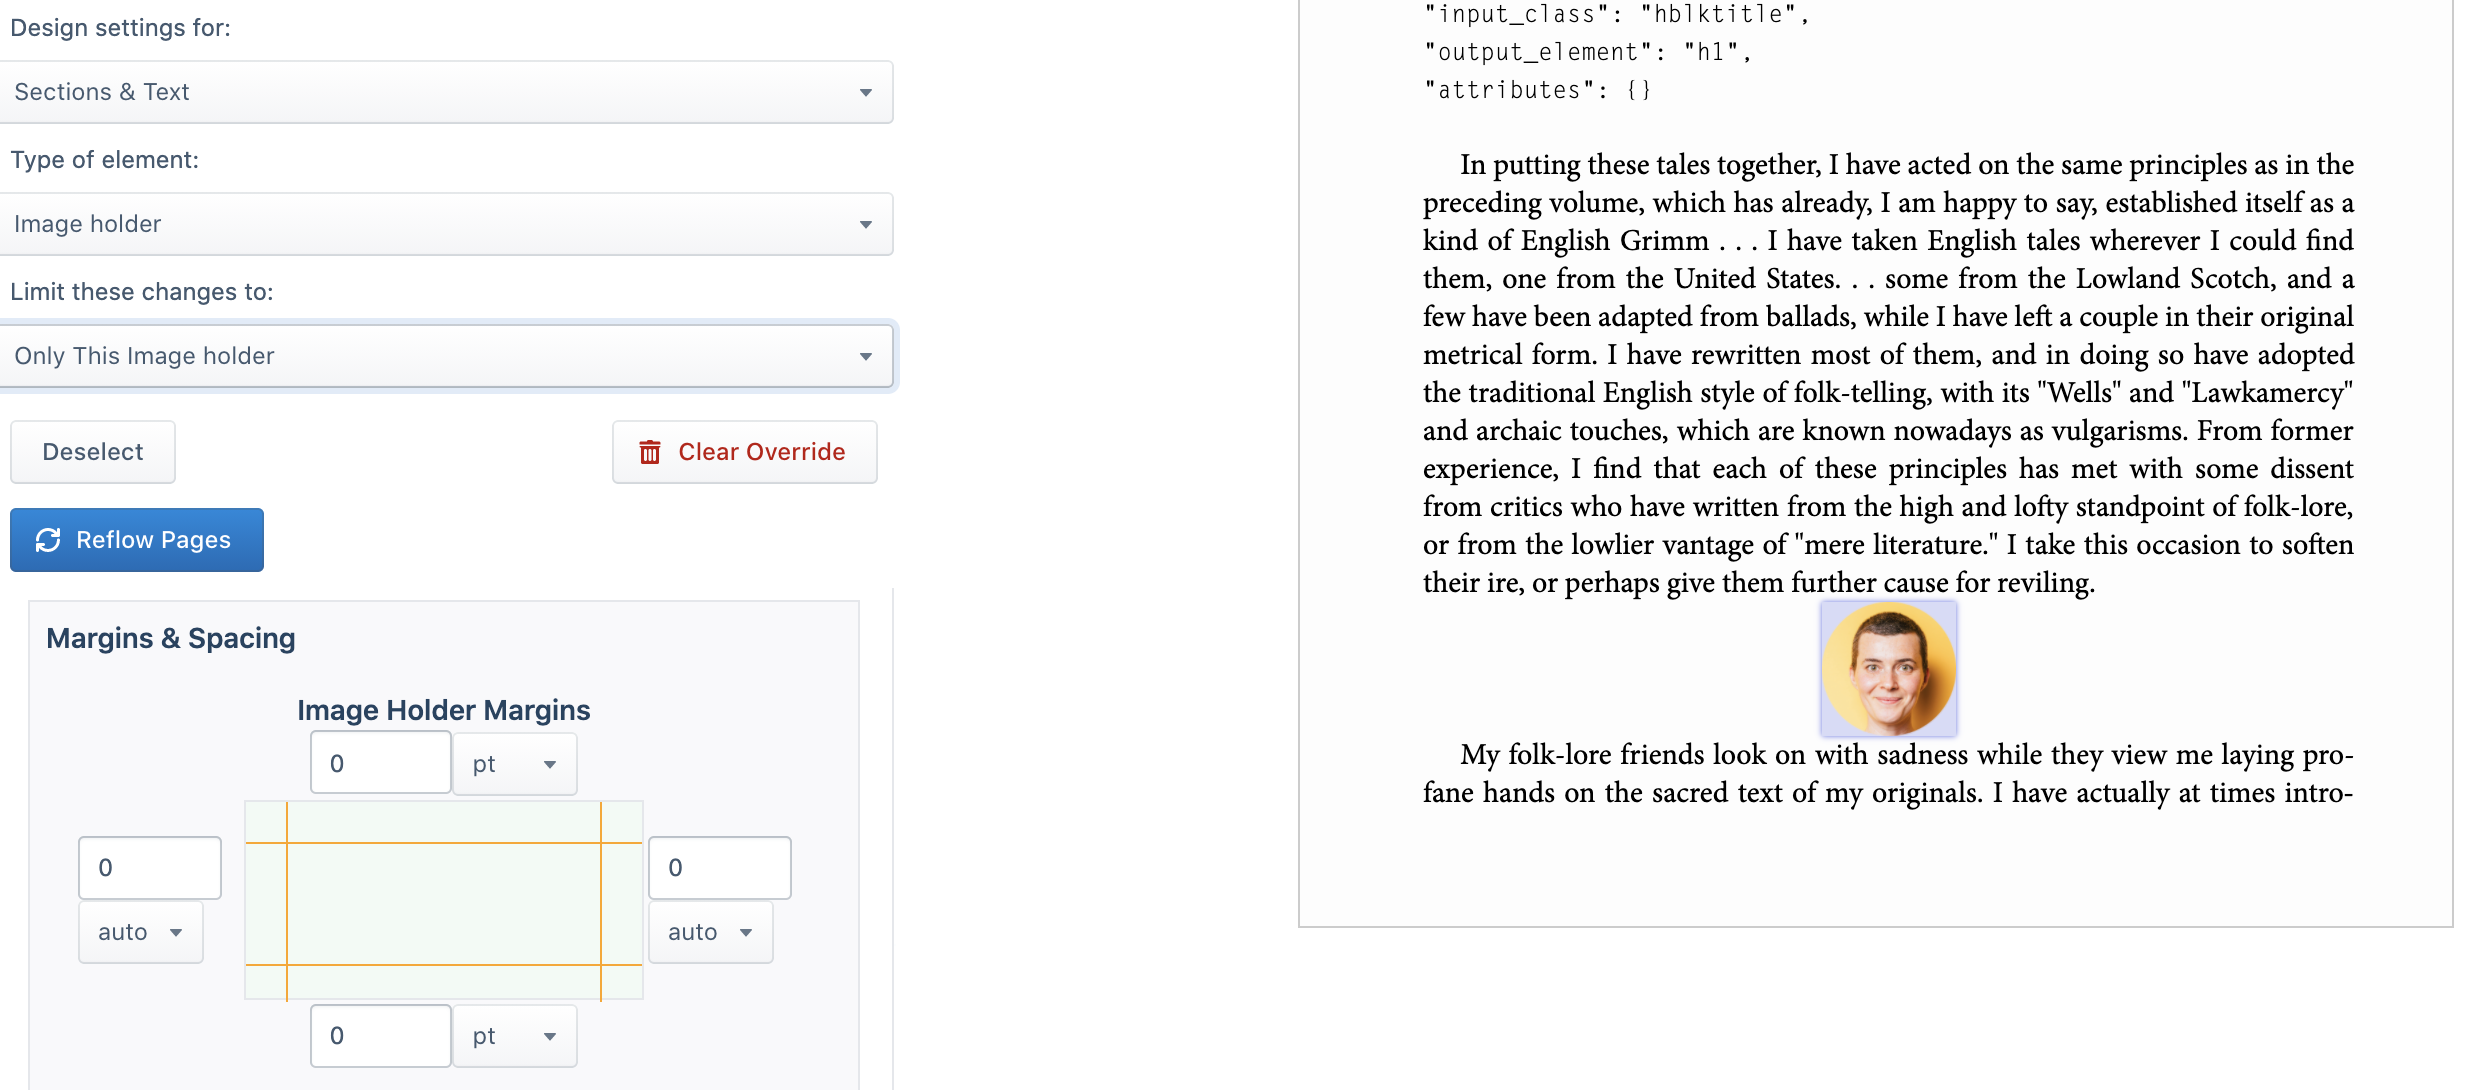Open the top margin pt unit dropdown

click(x=515, y=764)
